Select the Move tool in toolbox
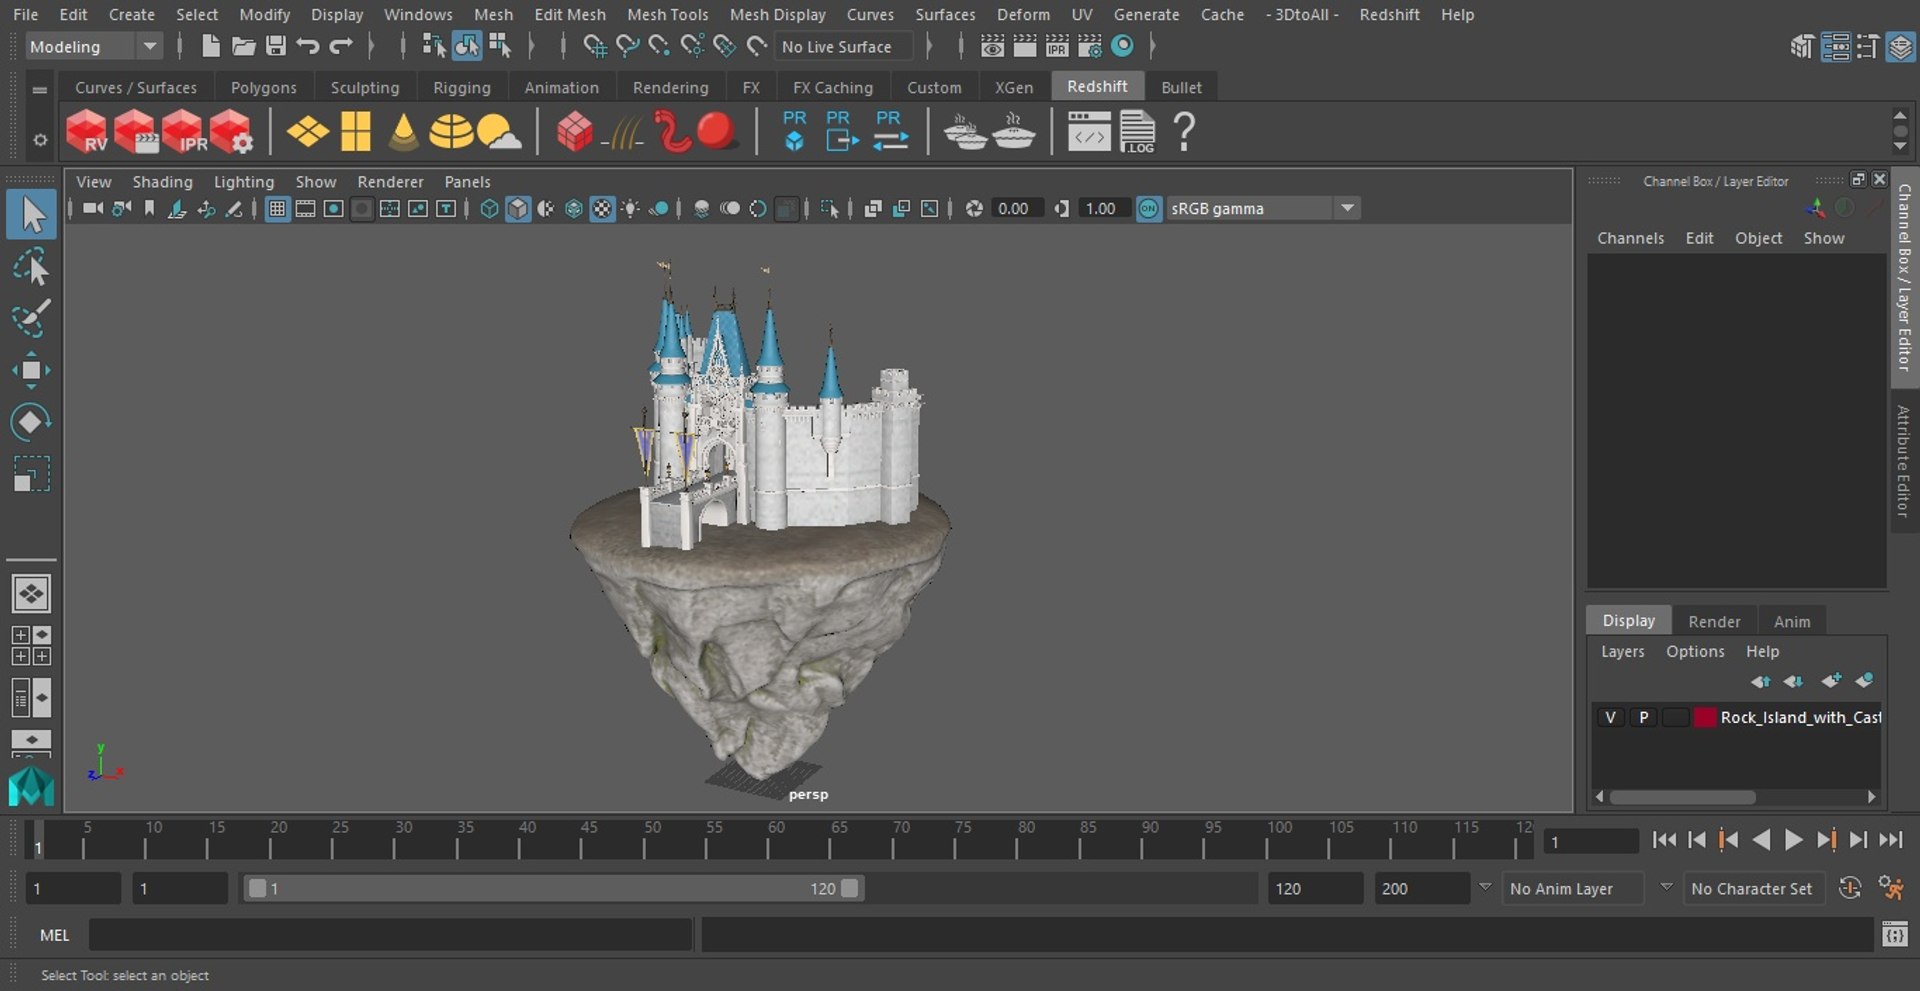The height and width of the screenshot is (991, 1920). (x=31, y=370)
